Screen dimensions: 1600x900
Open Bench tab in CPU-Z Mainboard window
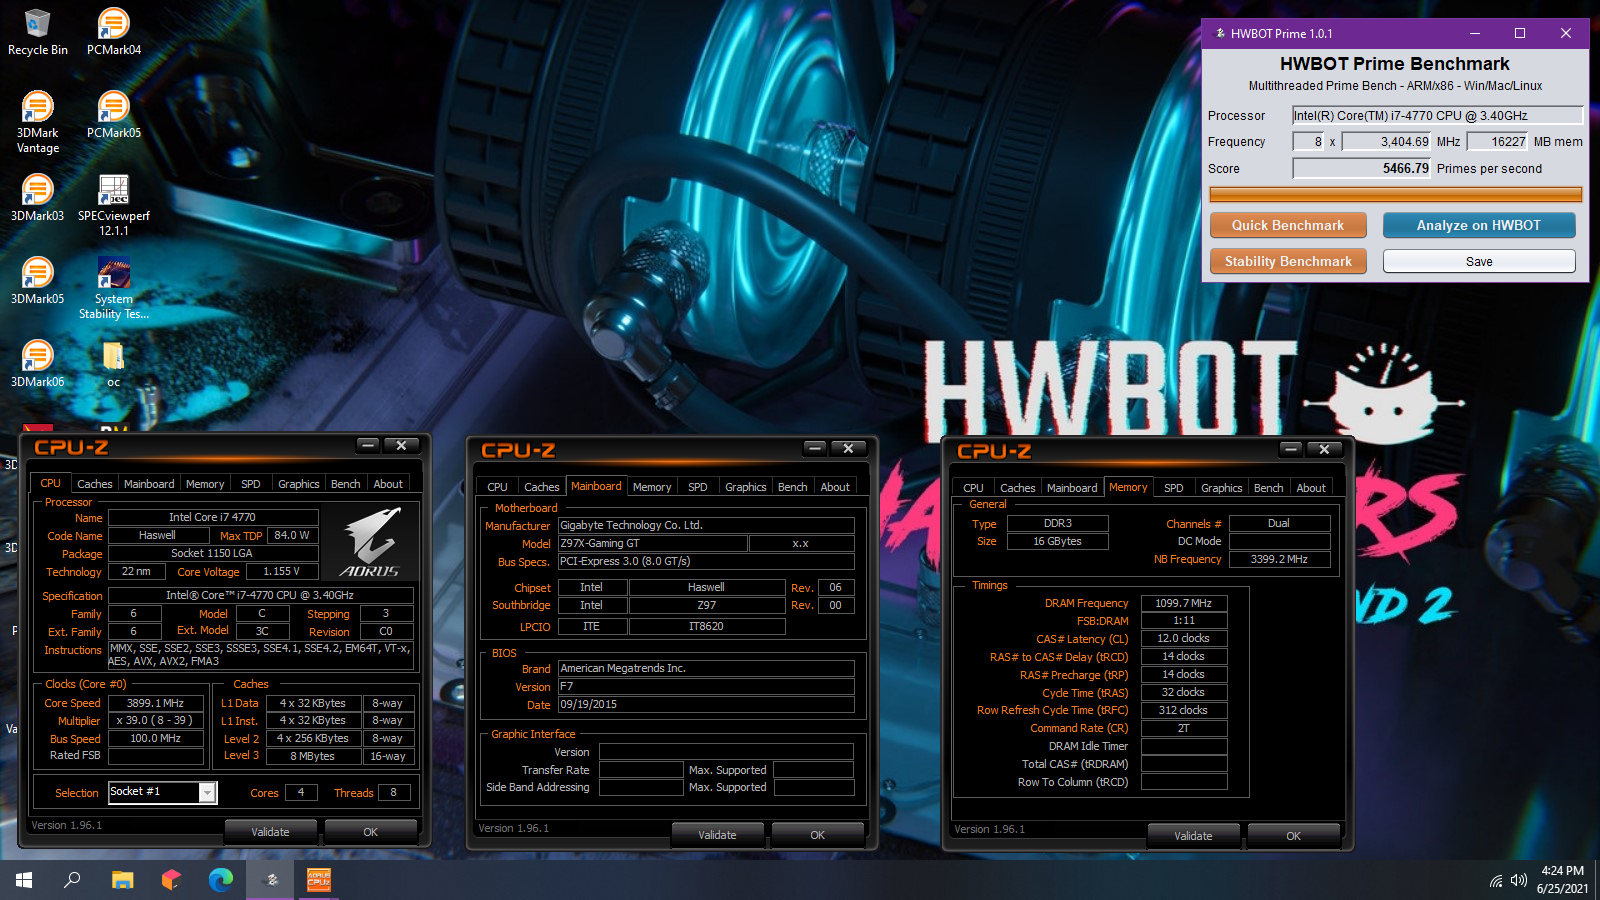click(793, 487)
